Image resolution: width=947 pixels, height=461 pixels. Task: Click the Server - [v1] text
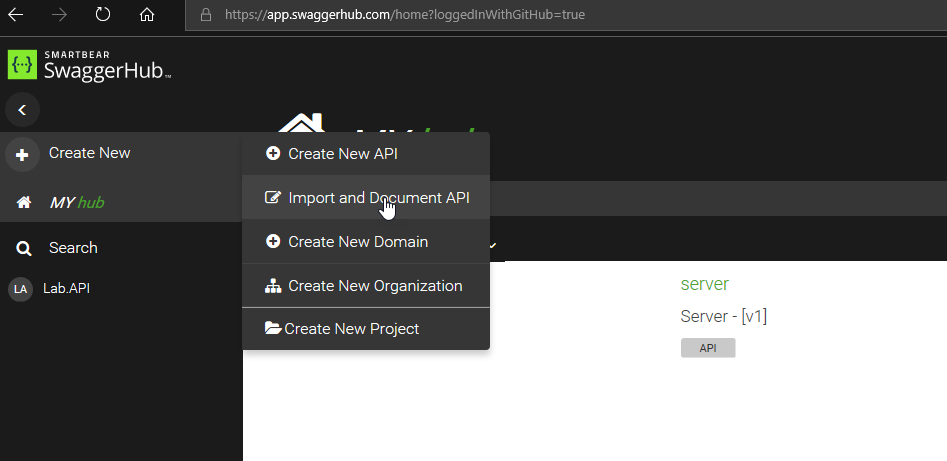point(724,316)
